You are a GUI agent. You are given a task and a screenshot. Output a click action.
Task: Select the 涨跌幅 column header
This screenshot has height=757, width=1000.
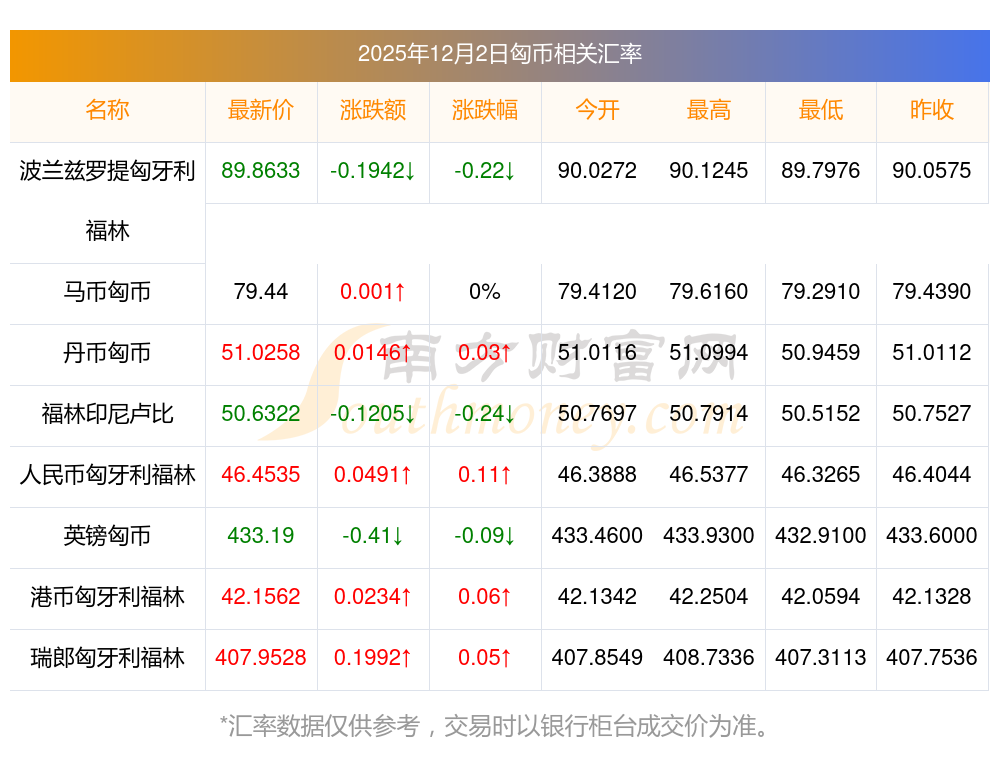click(484, 110)
